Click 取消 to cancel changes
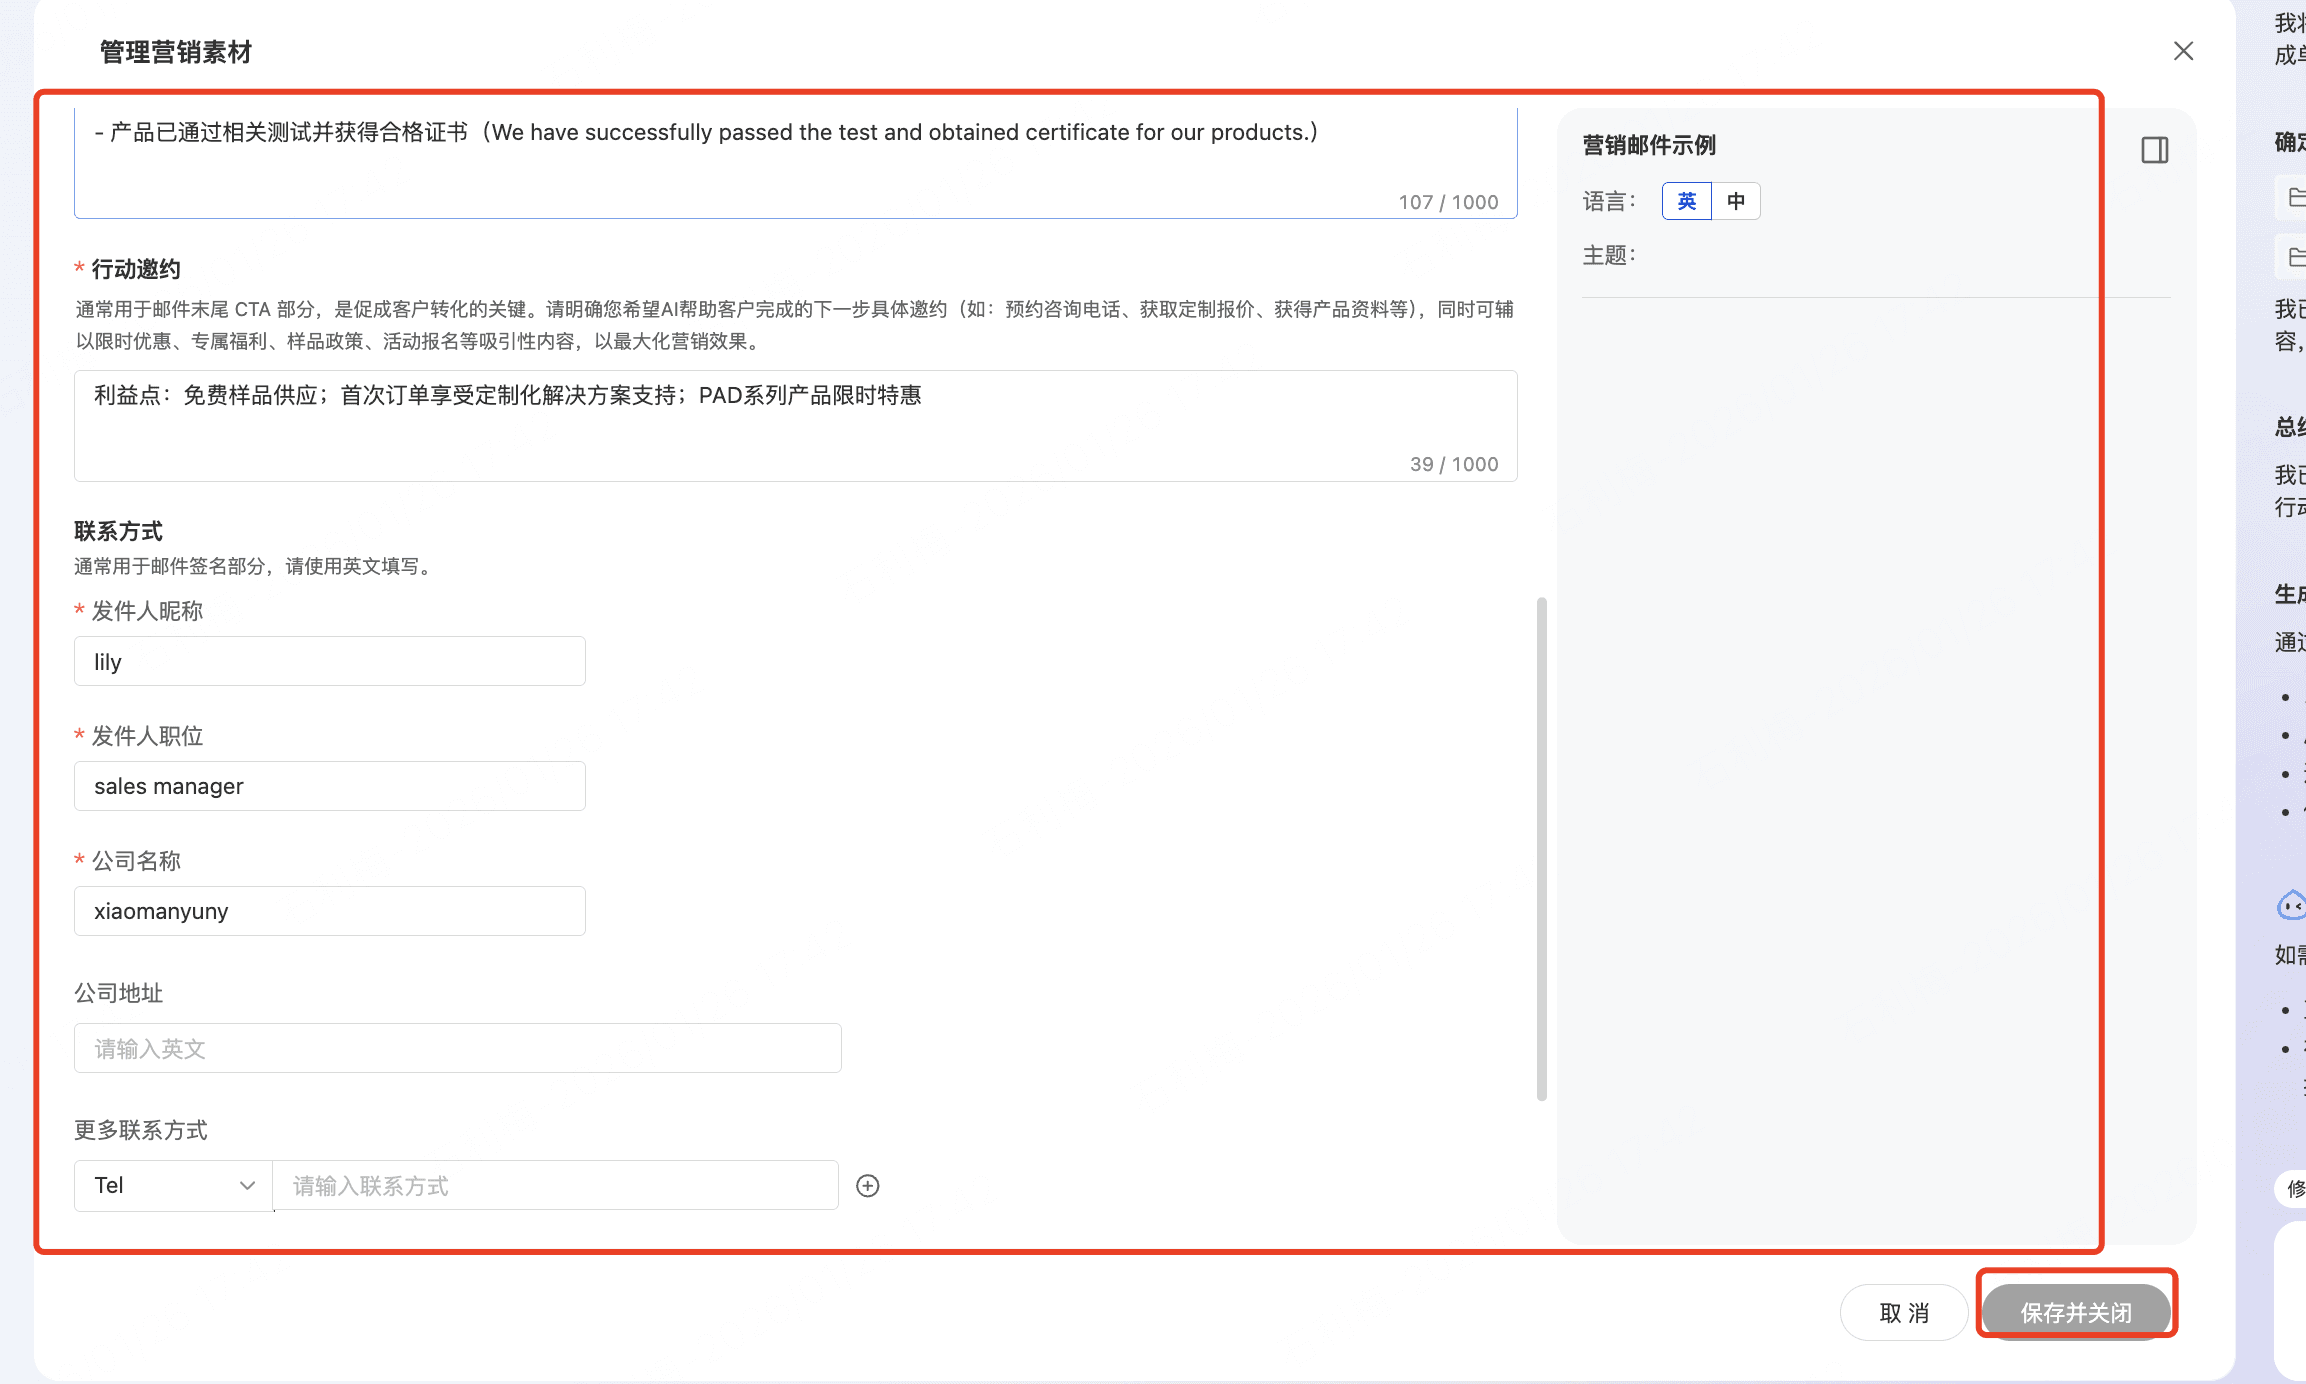The height and width of the screenshot is (1384, 2306). click(1903, 1312)
